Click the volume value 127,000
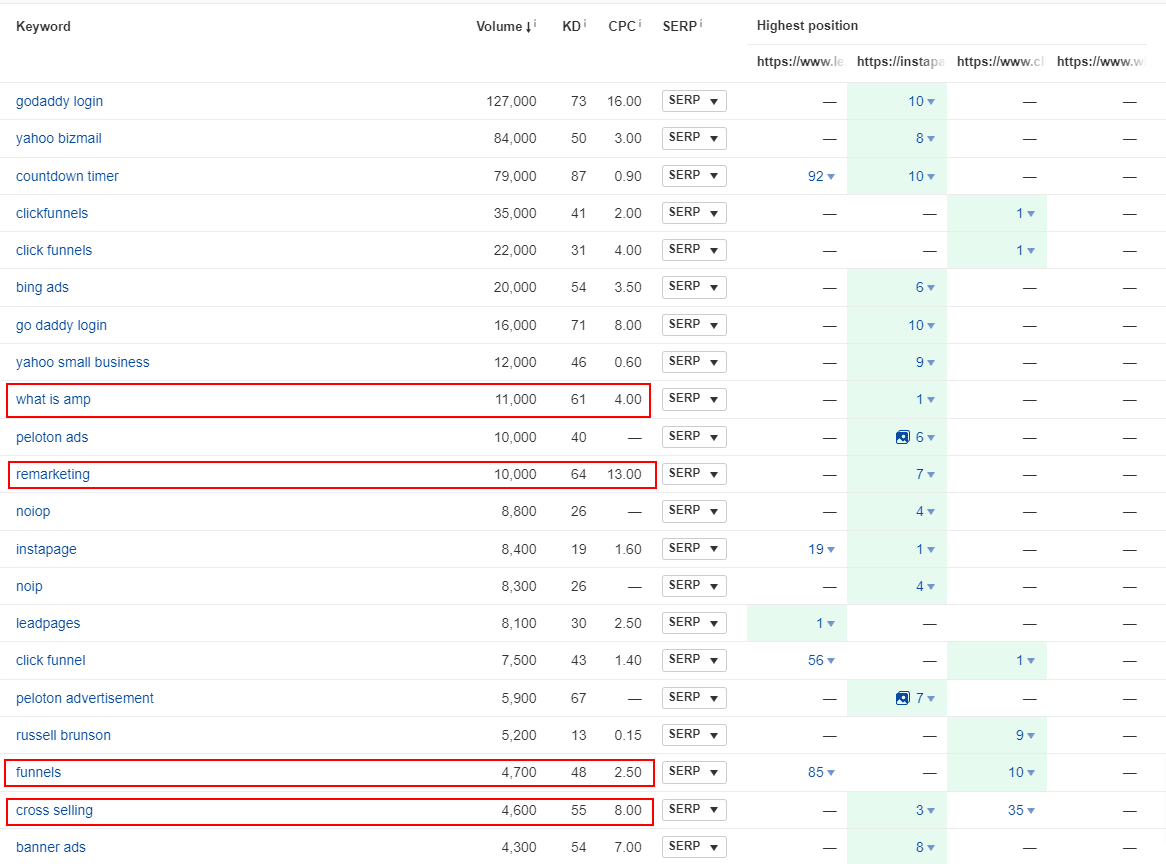The width and height of the screenshot is (1166, 864). [511, 101]
